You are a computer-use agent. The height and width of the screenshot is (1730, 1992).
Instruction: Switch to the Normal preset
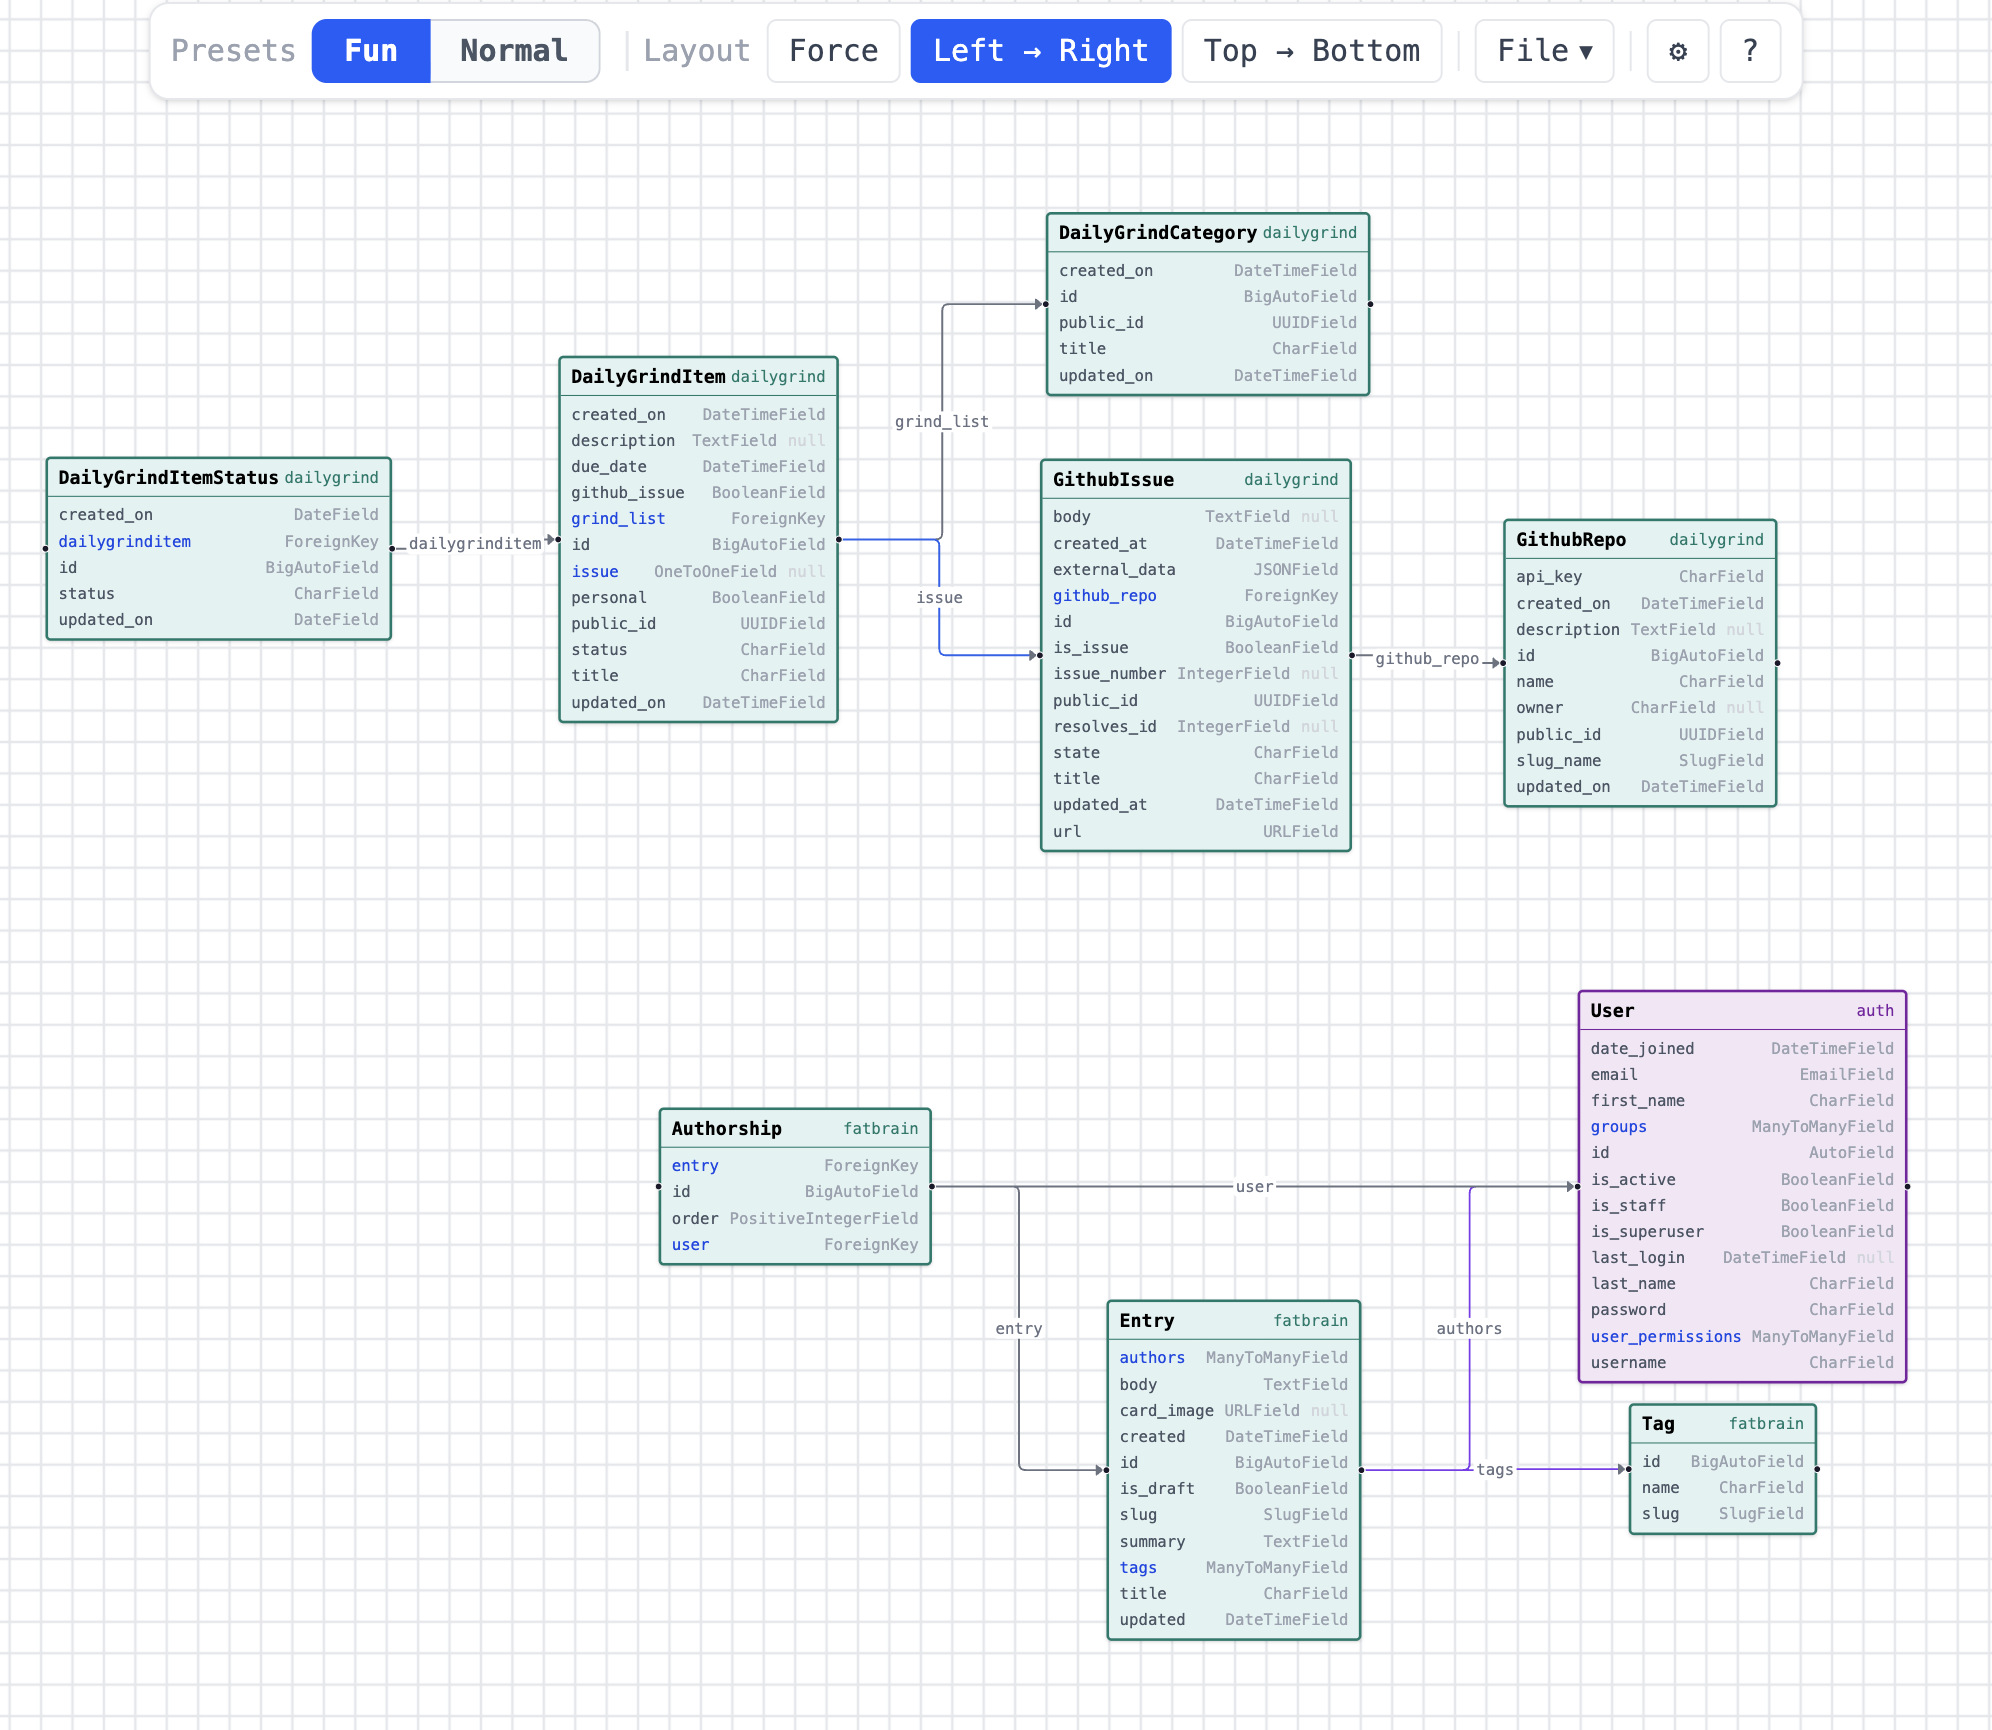point(514,51)
